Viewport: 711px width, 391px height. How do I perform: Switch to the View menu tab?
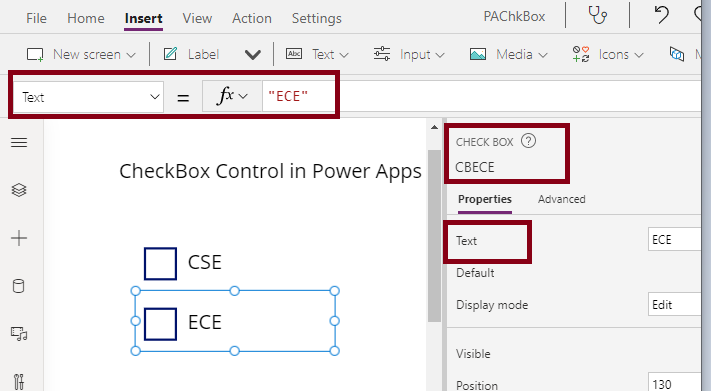(197, 18)
